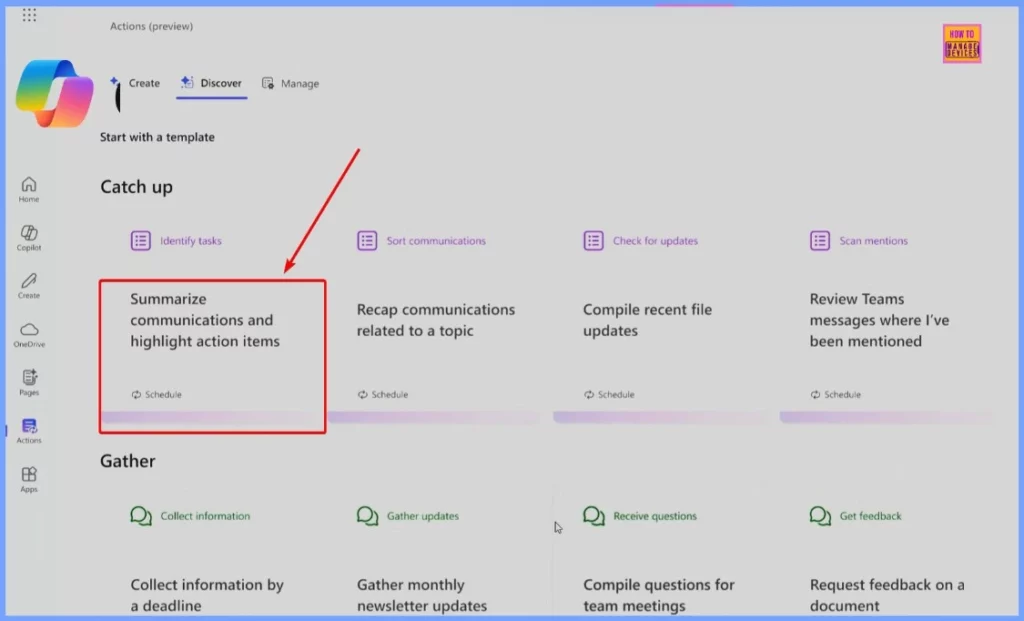Click the Check for updates list icon
This screenshot has height=621, width=1024.
[593, 240]
